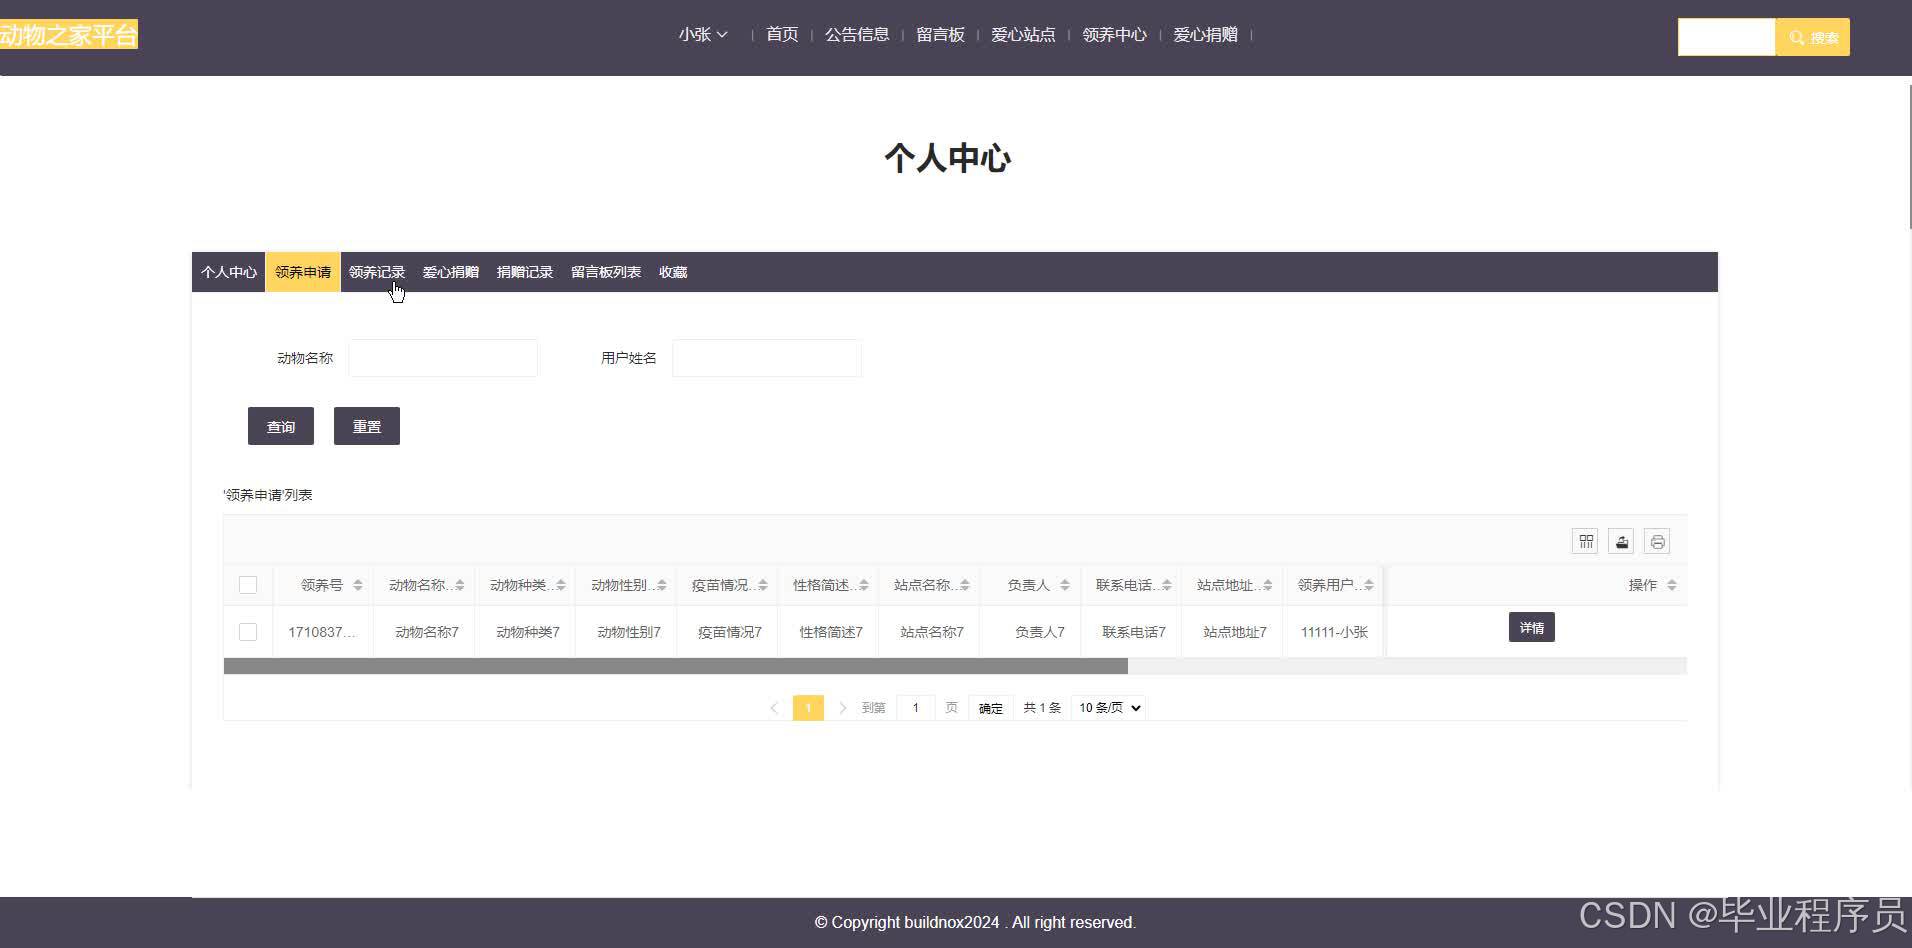This screenshot has width=1912, height=948.
Task: Sort the table by 领养号 column
Action: coord(357,585)
